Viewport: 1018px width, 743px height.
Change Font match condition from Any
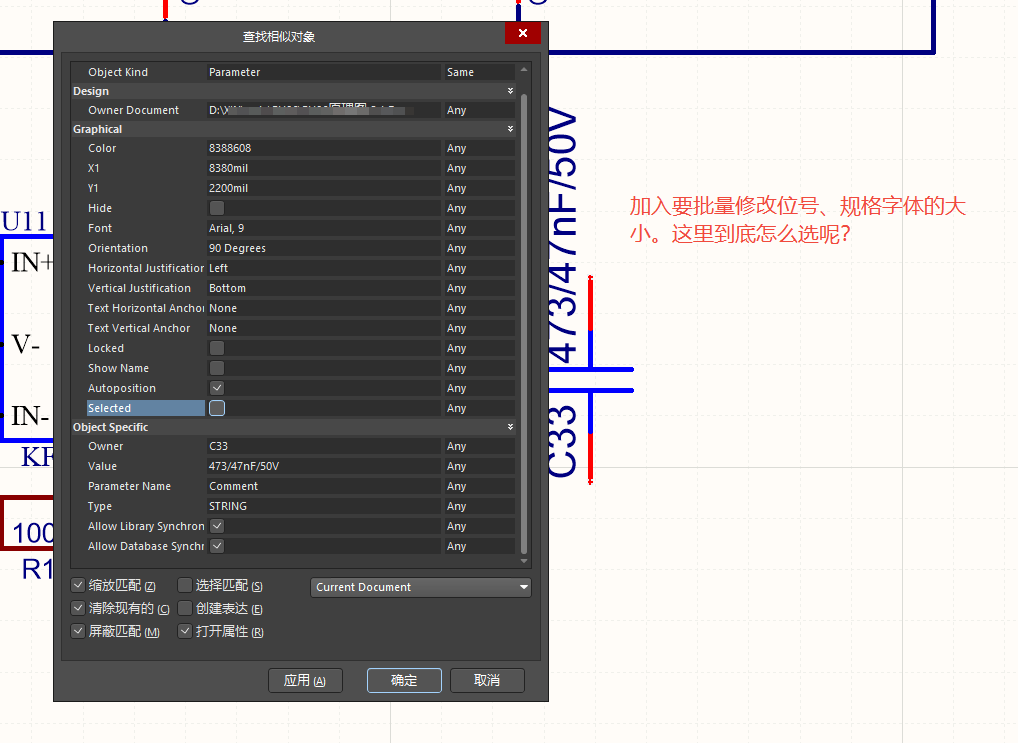click(x=479, y=228)
